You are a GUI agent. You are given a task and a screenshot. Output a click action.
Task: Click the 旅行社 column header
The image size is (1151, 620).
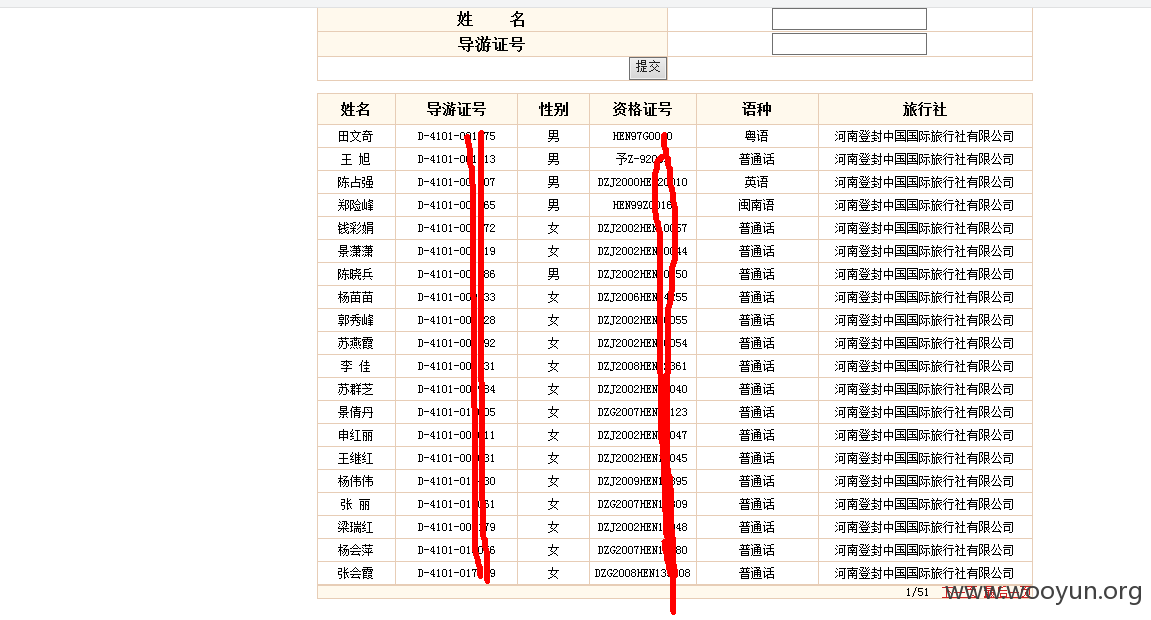click(925, 109)
